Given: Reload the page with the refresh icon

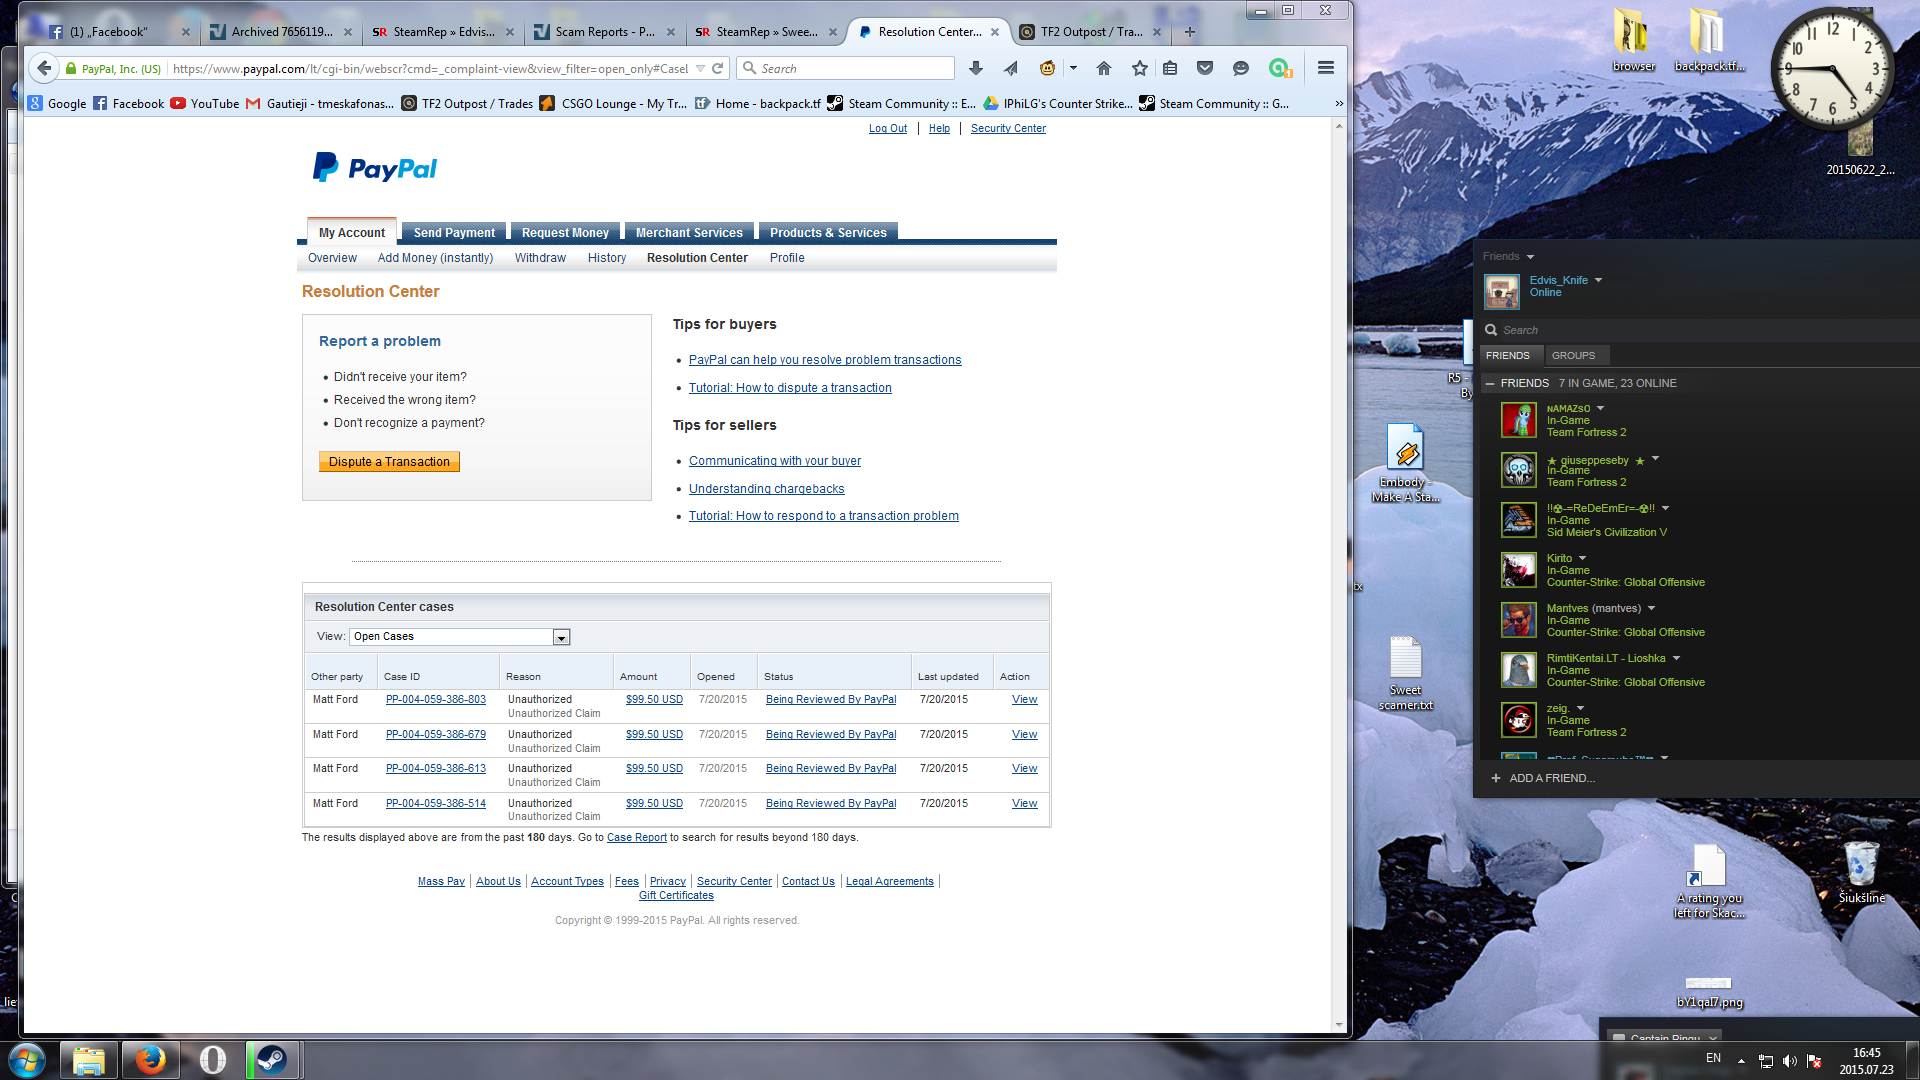Looking at the screenshot, I should coord(717,69).
